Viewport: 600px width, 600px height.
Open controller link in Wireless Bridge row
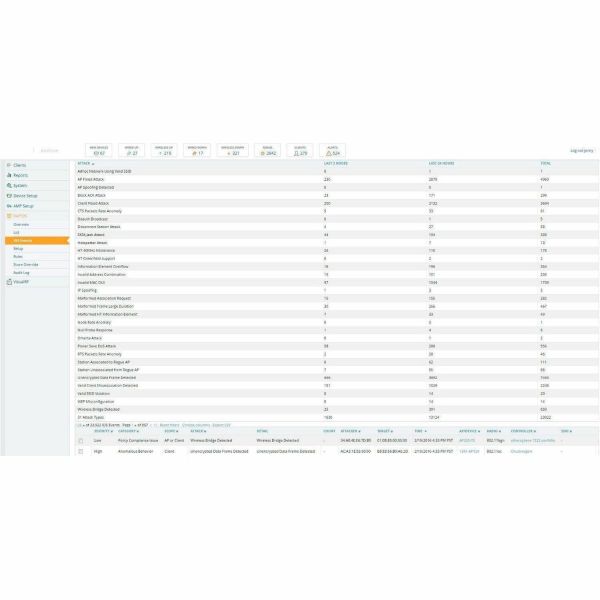[533, 441]
